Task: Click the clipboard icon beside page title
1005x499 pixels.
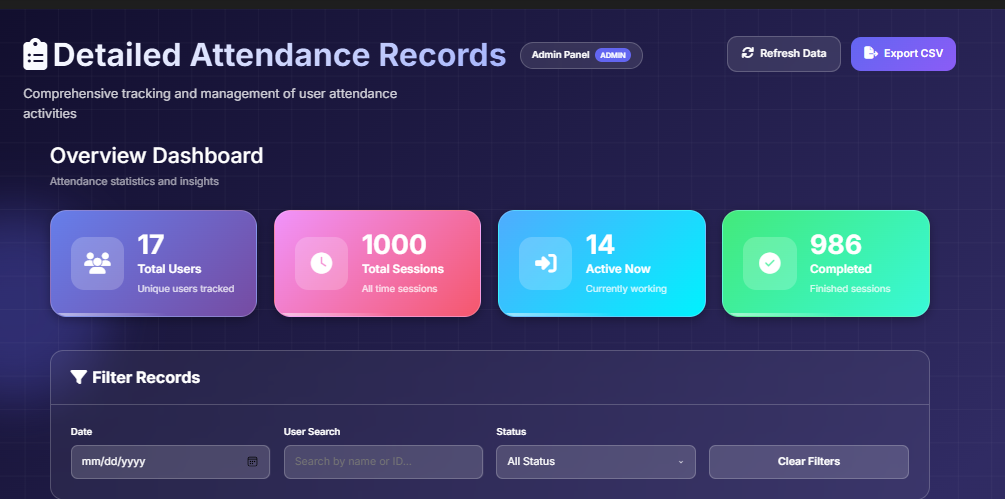Action: [35, 54]
